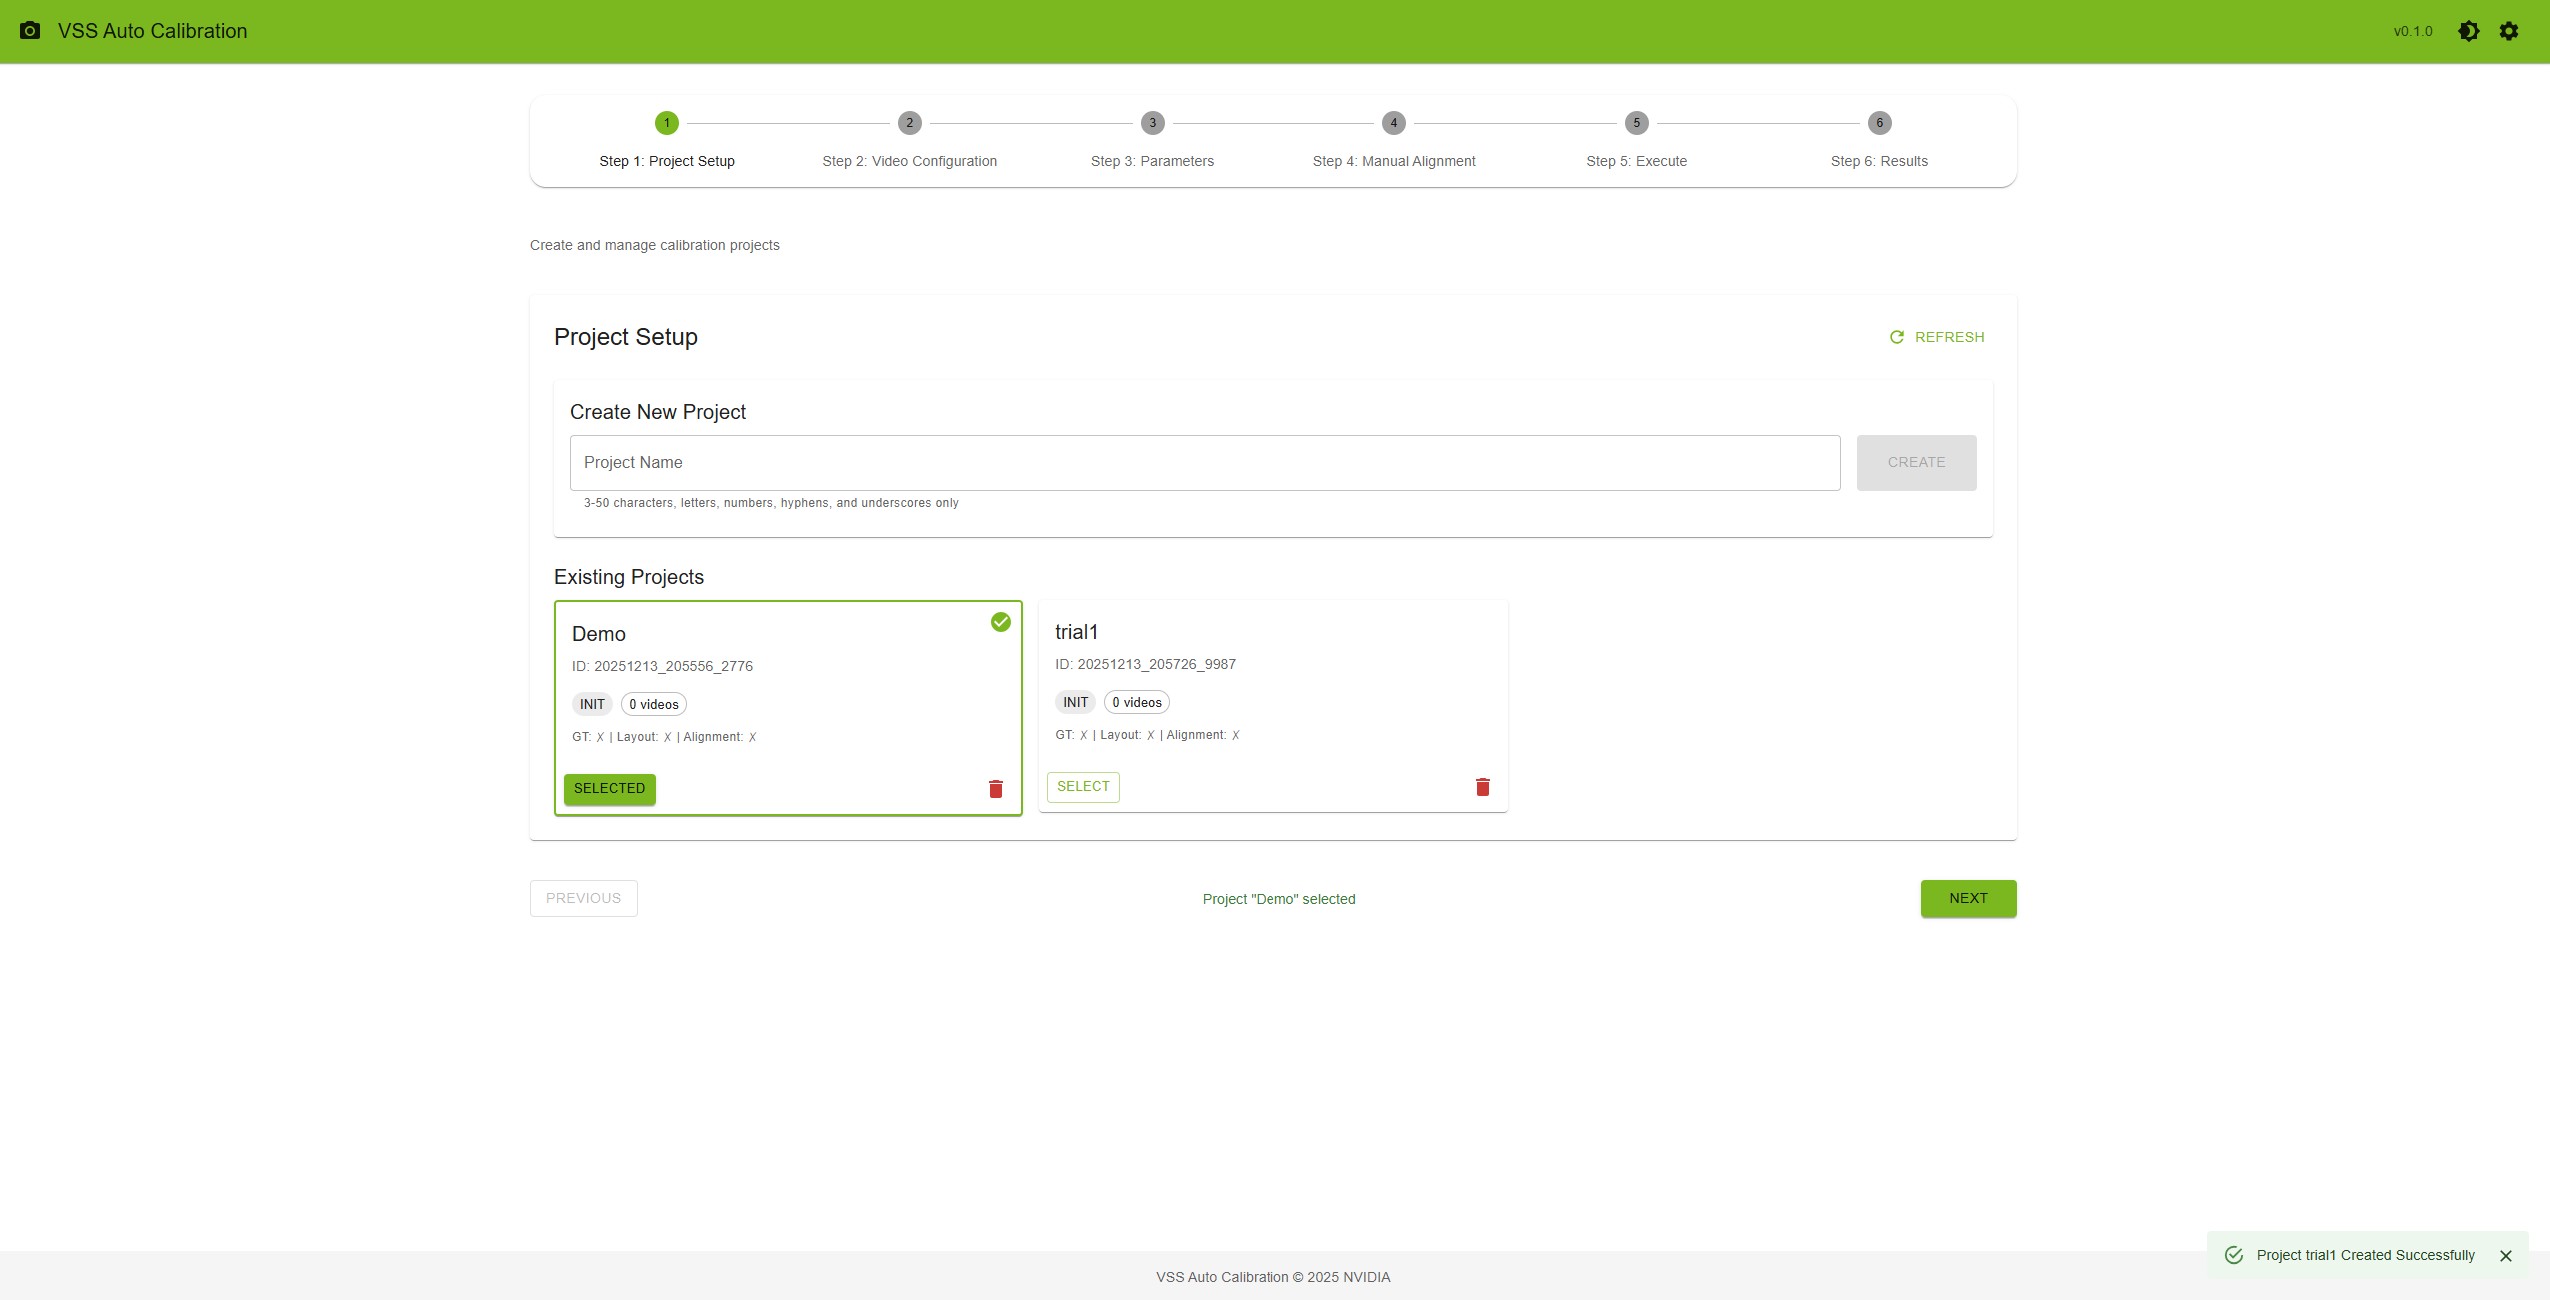Dismiss the success notification with X
The width and height of the screenshot is (2550, 1300).
[x=2505, y=1256]
